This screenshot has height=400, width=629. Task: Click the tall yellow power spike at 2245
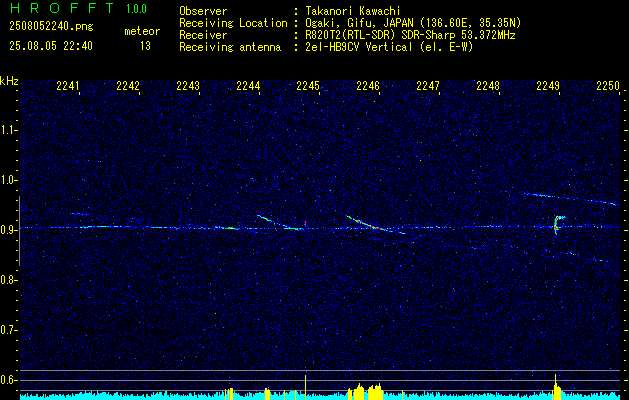[305, 387]
